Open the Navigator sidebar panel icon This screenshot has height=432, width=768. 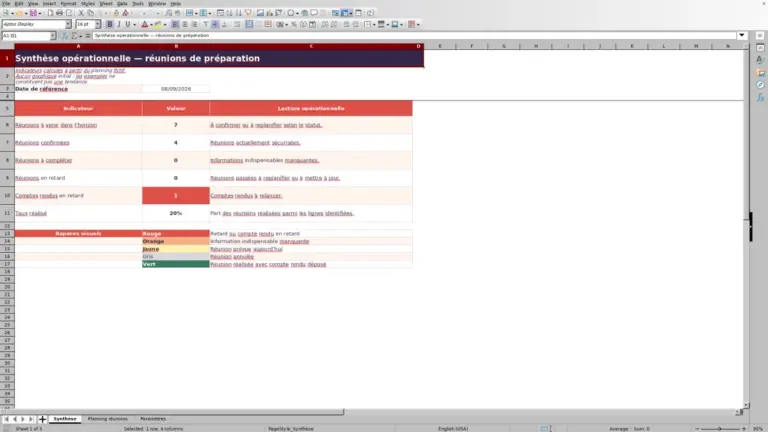[x=760, y=85]
